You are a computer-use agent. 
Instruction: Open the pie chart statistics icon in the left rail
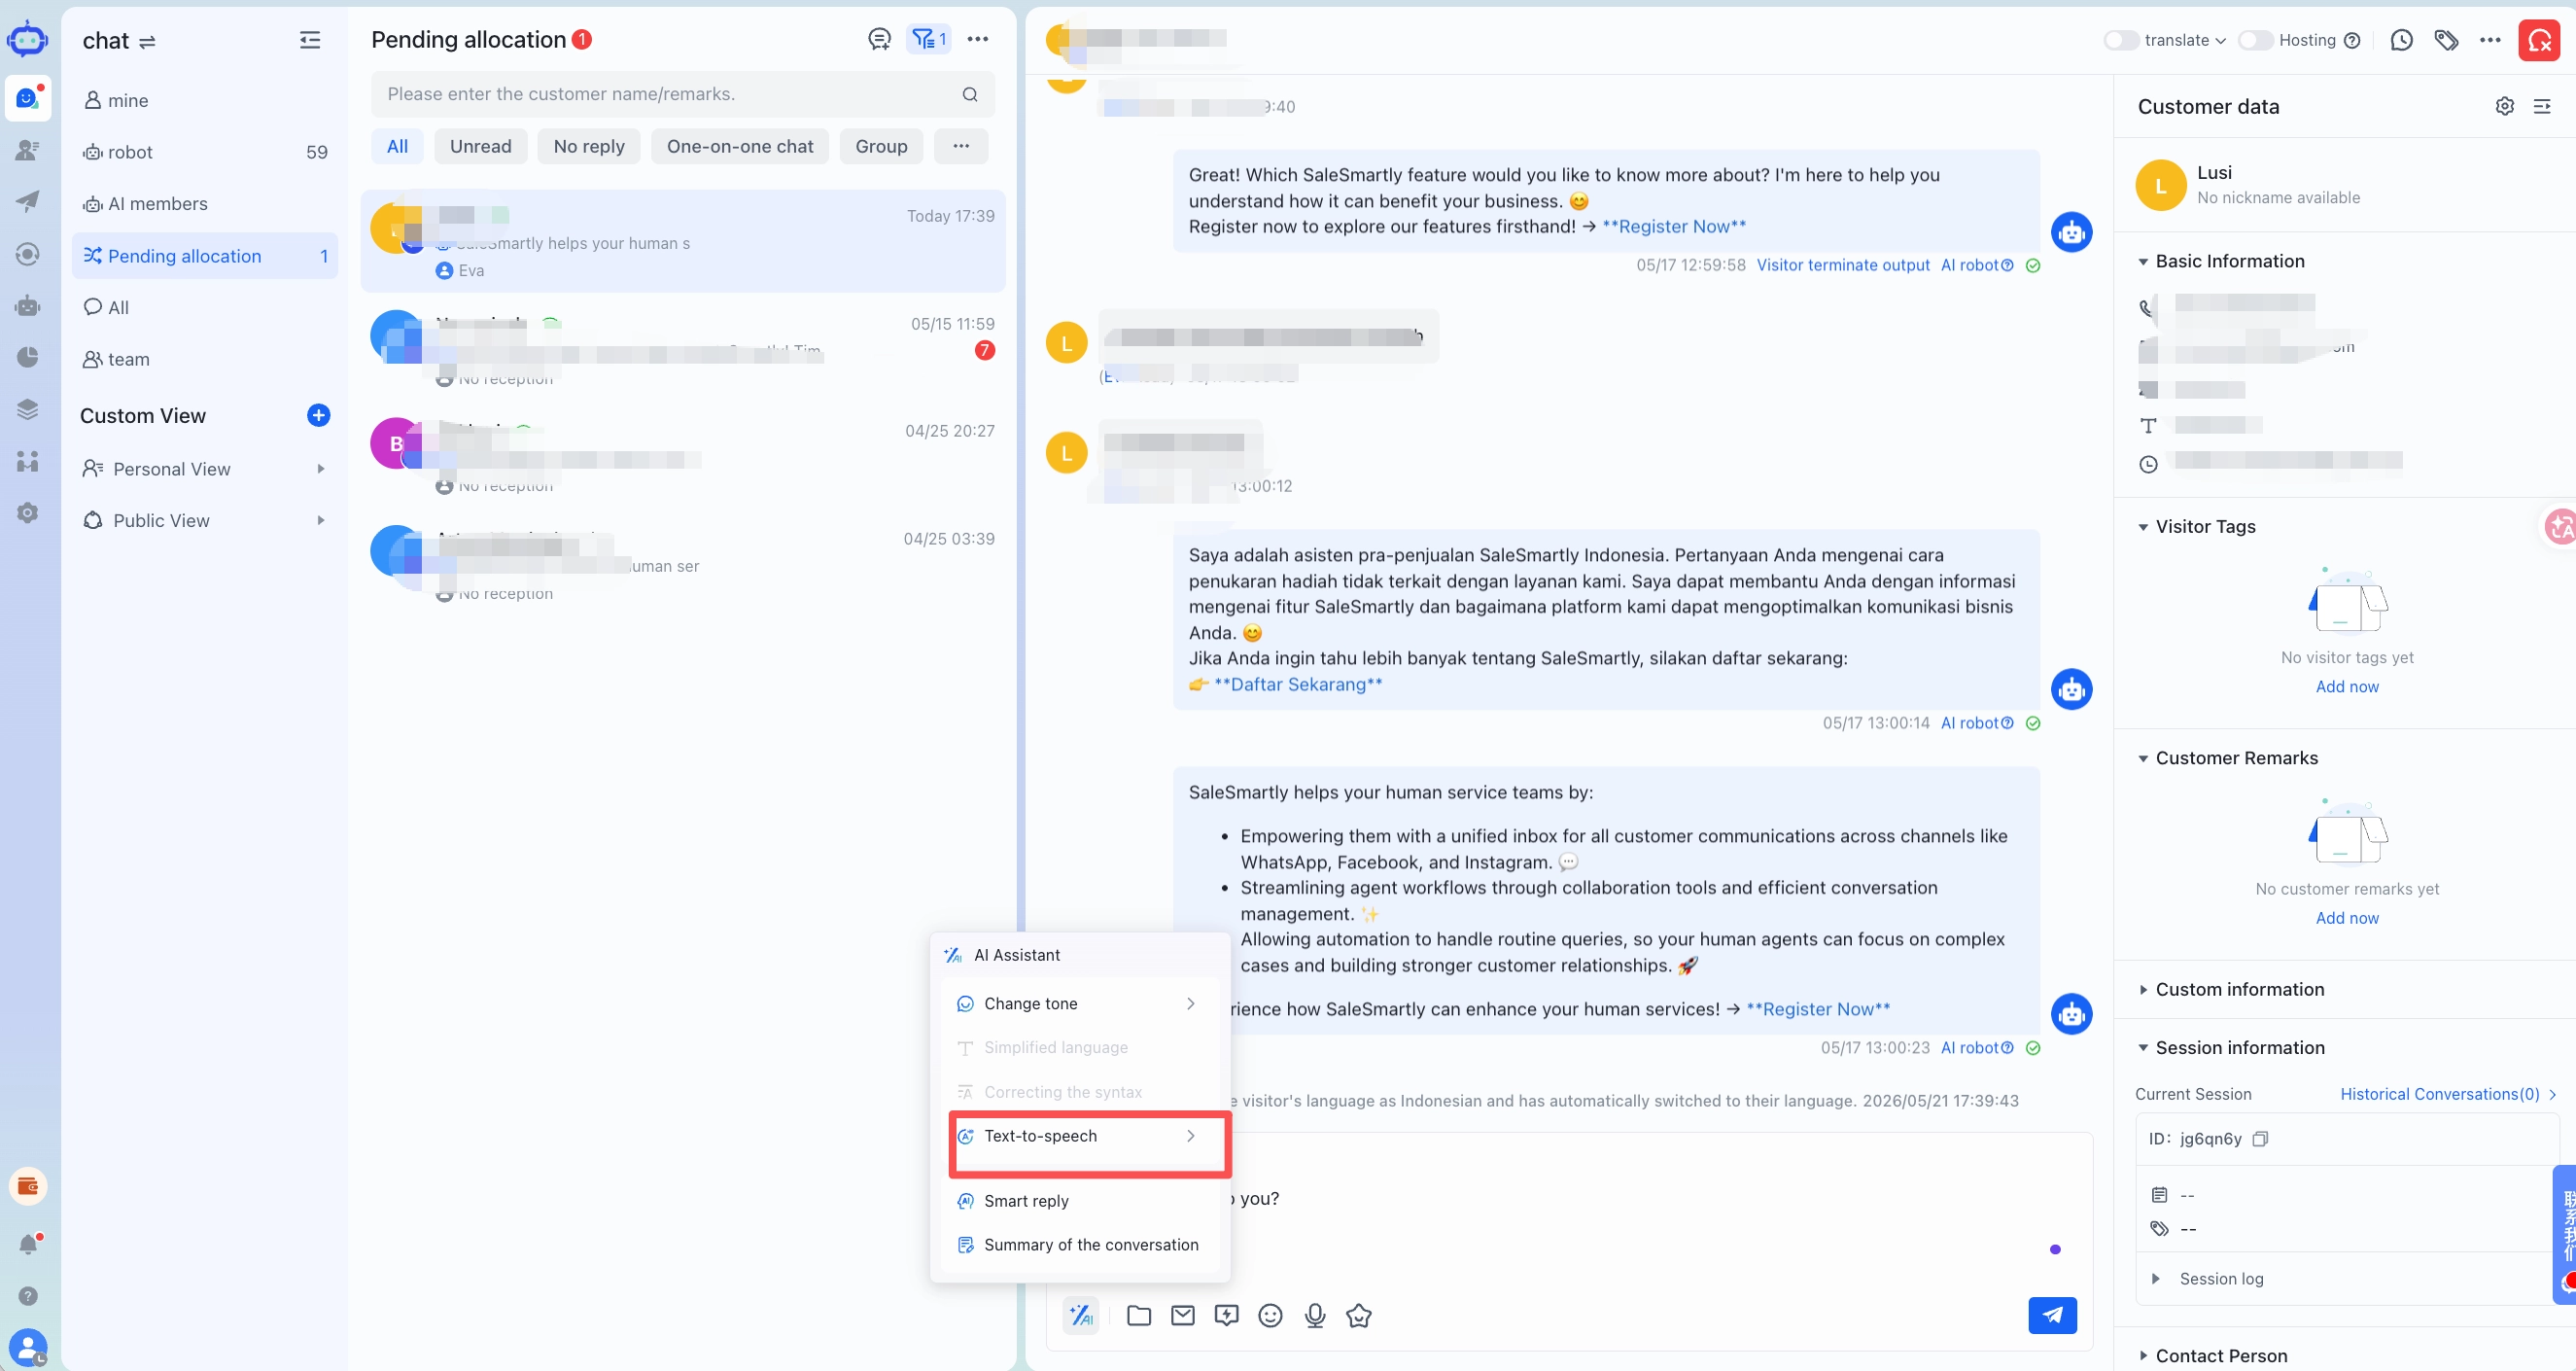pos(28,357)
